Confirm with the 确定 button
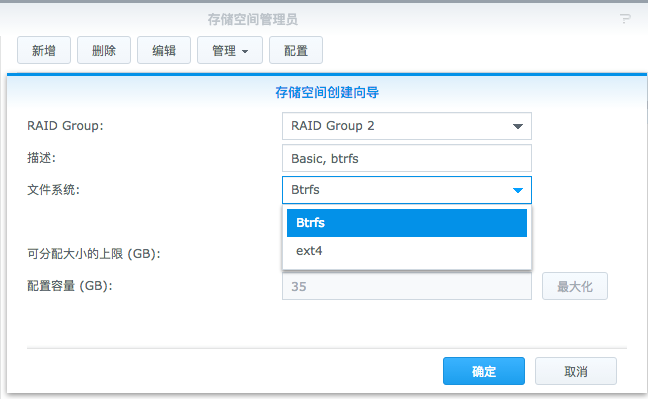This screenshot has height=399, width=648. [x=484, y=371]
